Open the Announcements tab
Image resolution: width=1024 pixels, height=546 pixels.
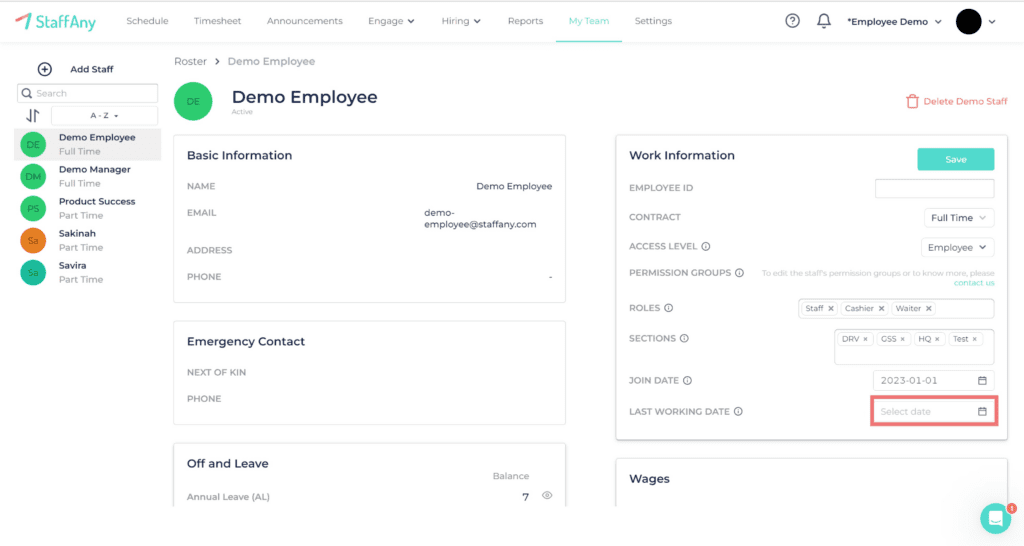(x=304, y=21)
